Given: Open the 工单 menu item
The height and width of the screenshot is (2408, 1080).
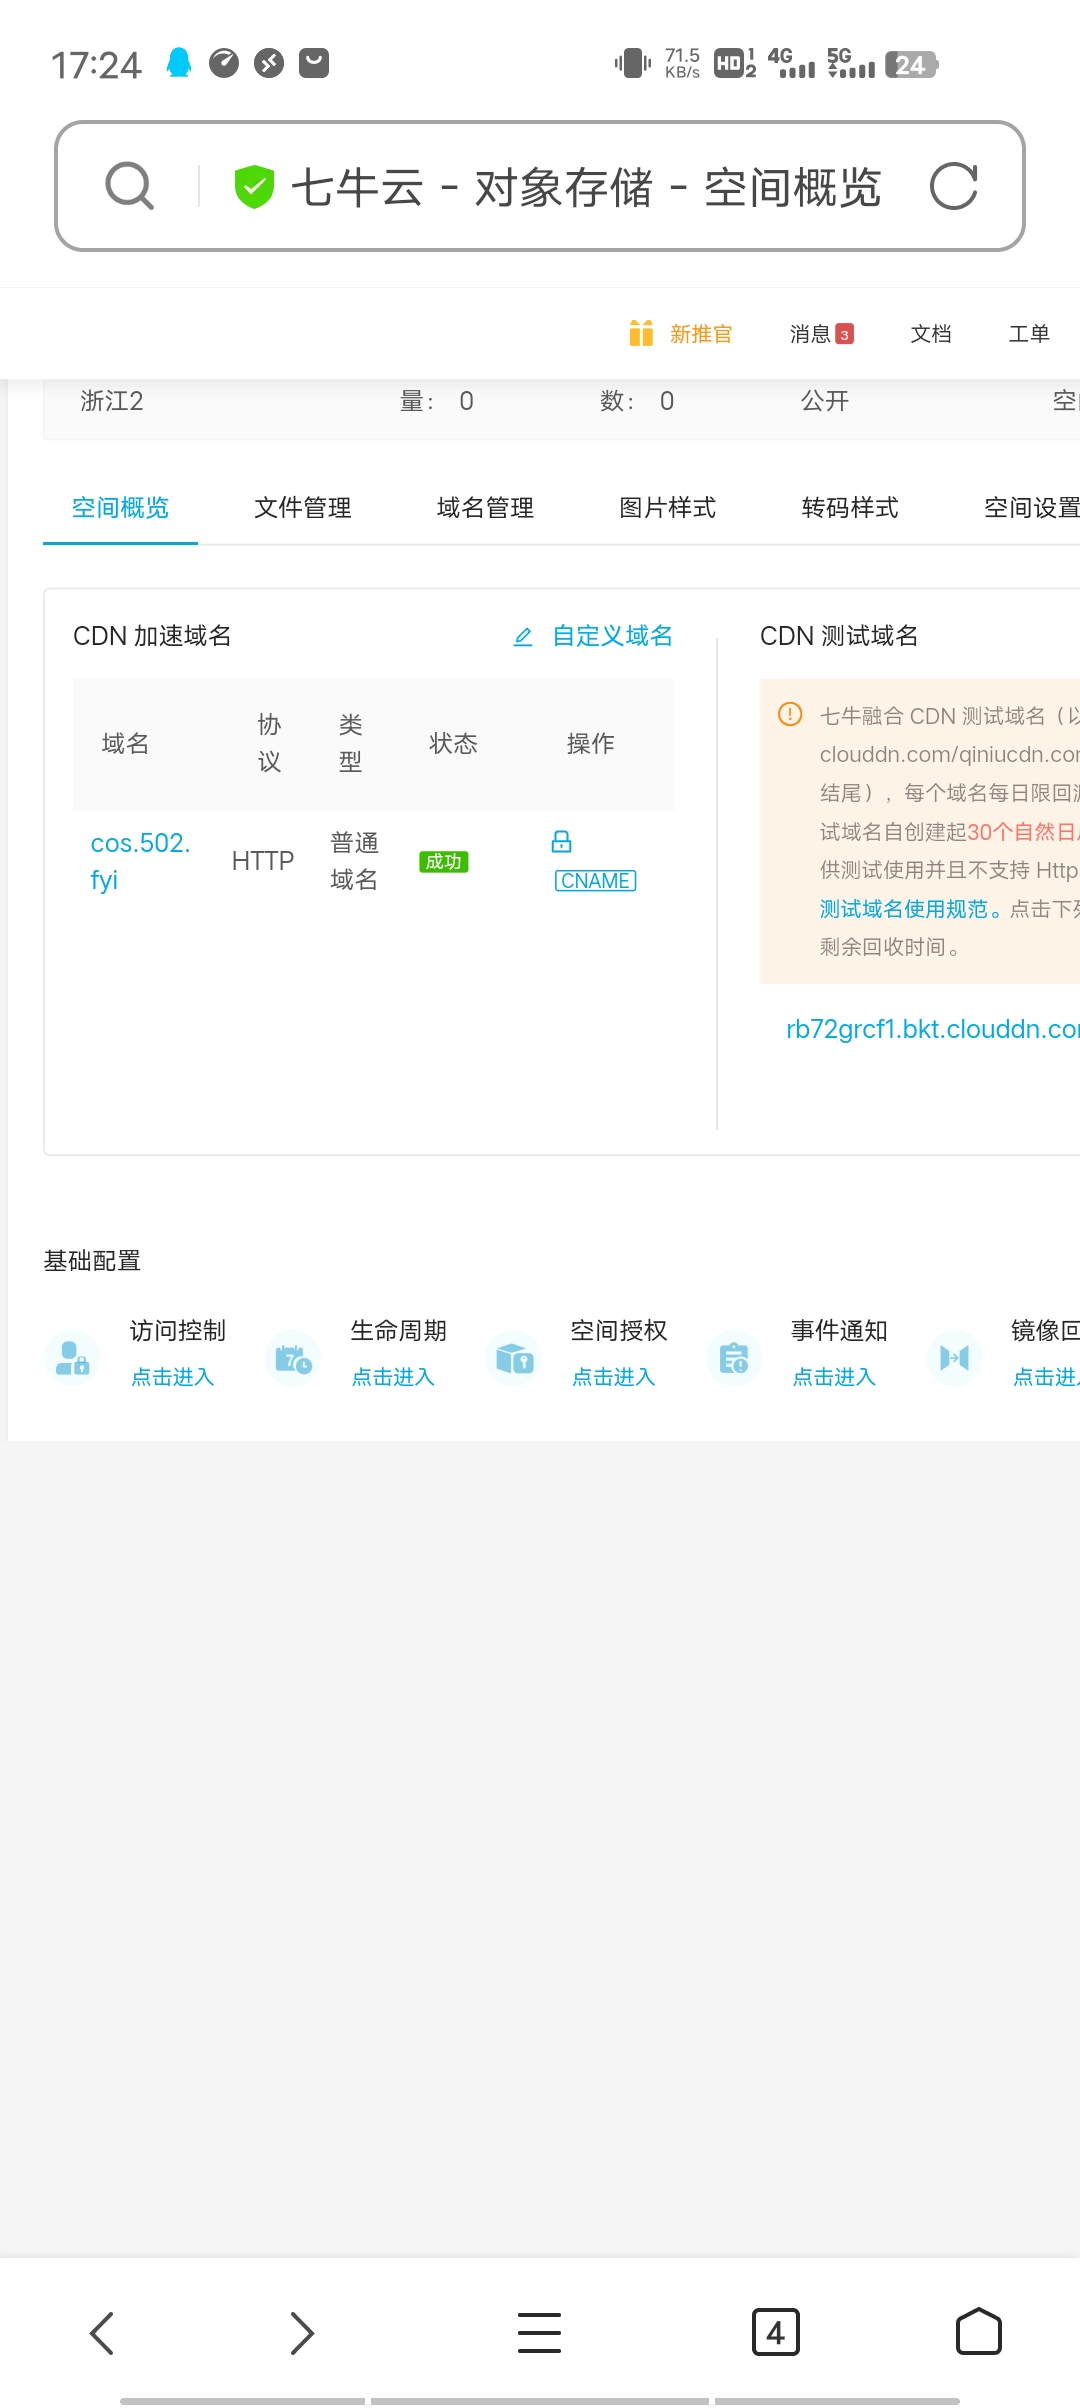Looking at the screenshot, I should (x=1029, y=334).
